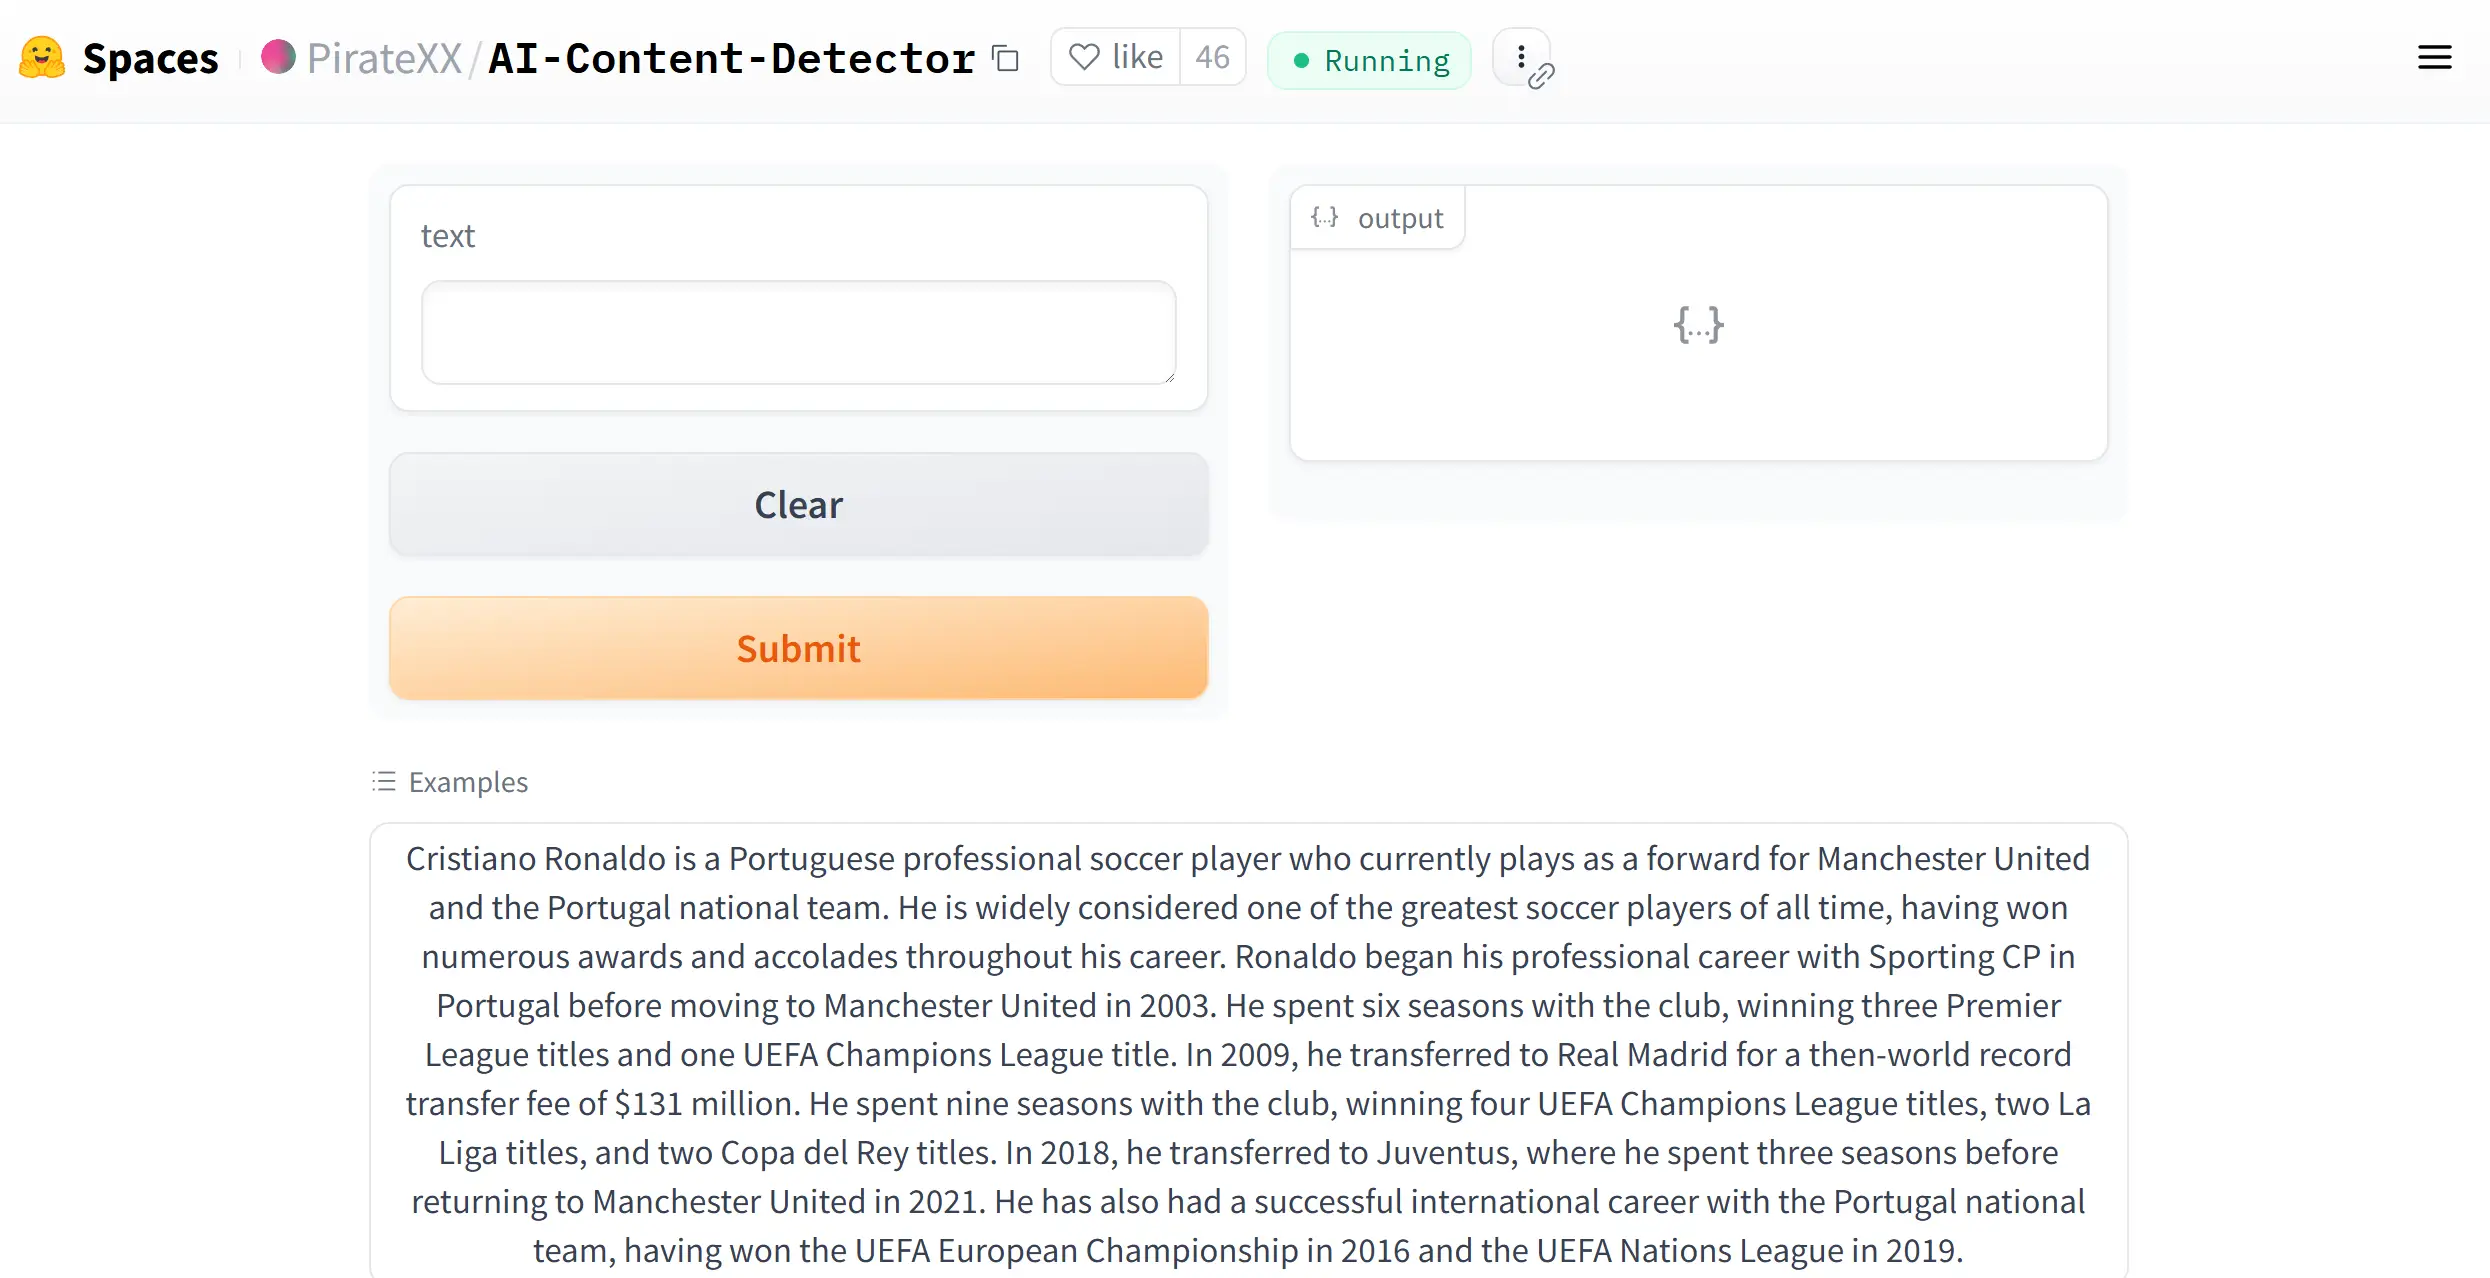Like this space with the heart button
This screenshot has height=1278, width=2490.
coord(1115,57)
